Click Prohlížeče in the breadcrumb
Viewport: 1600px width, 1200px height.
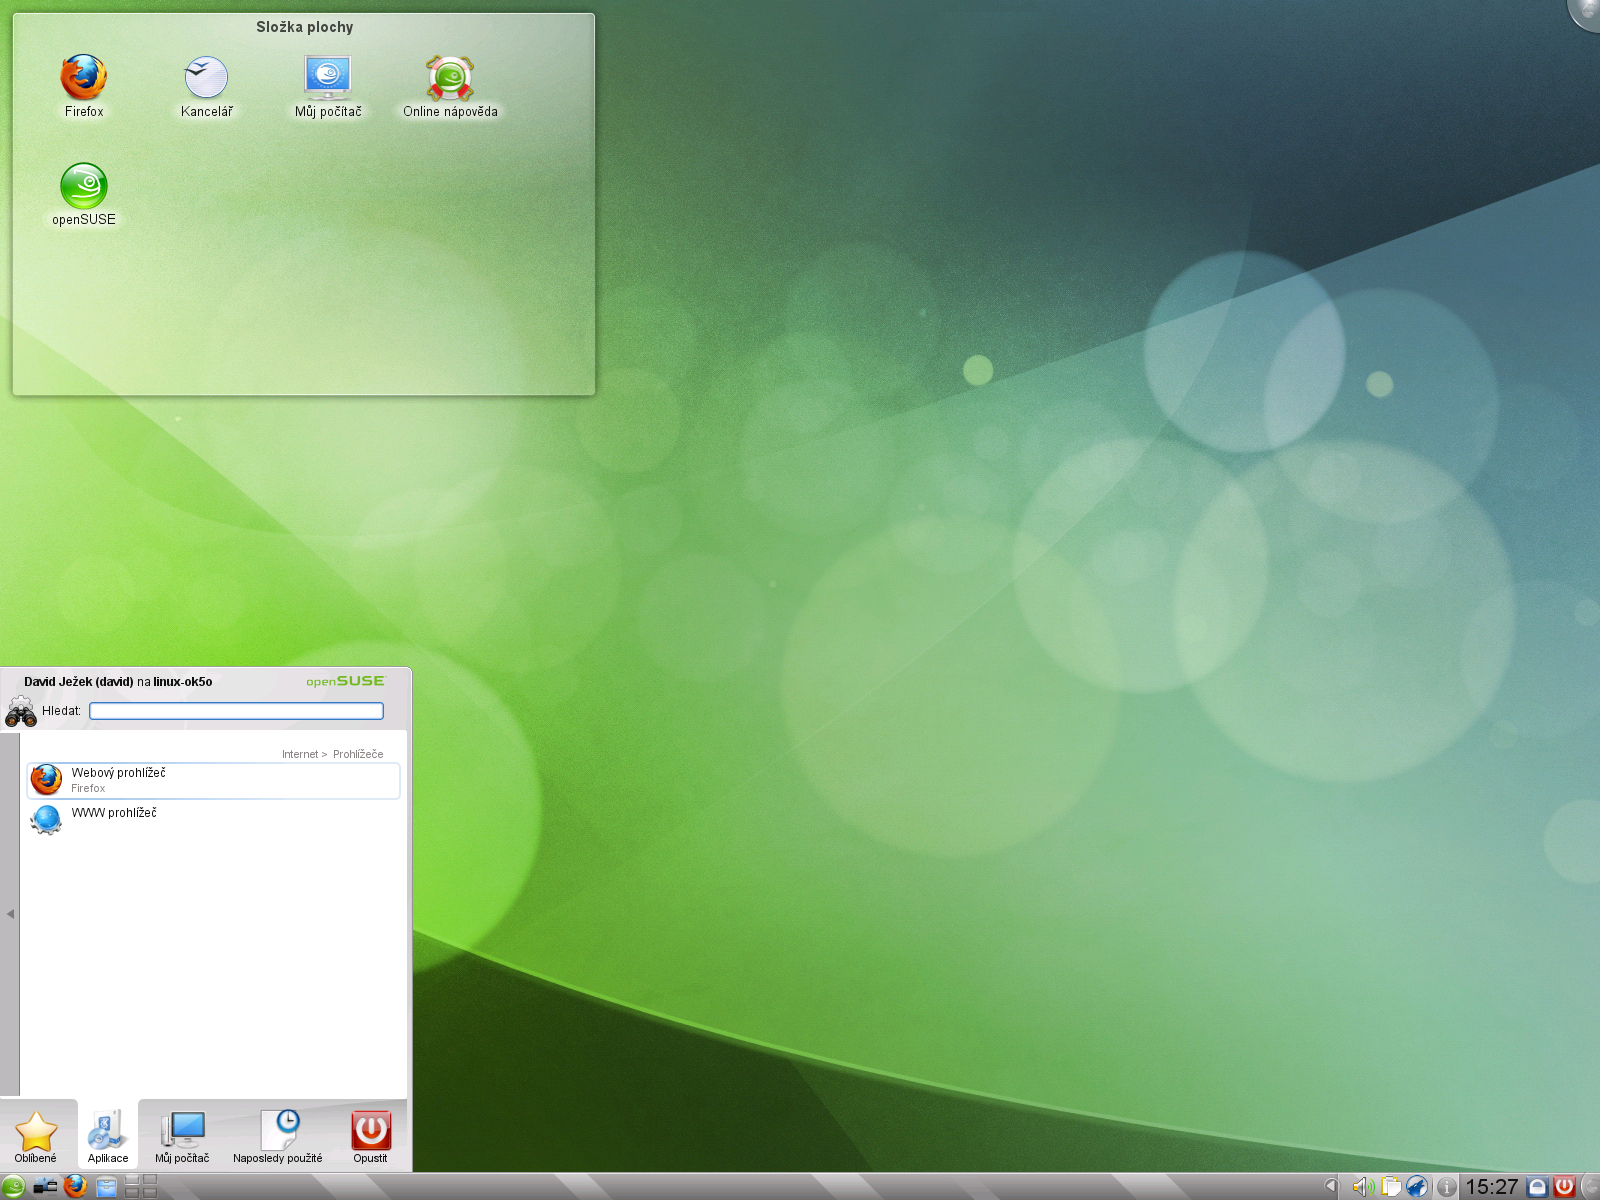[358, 754]
